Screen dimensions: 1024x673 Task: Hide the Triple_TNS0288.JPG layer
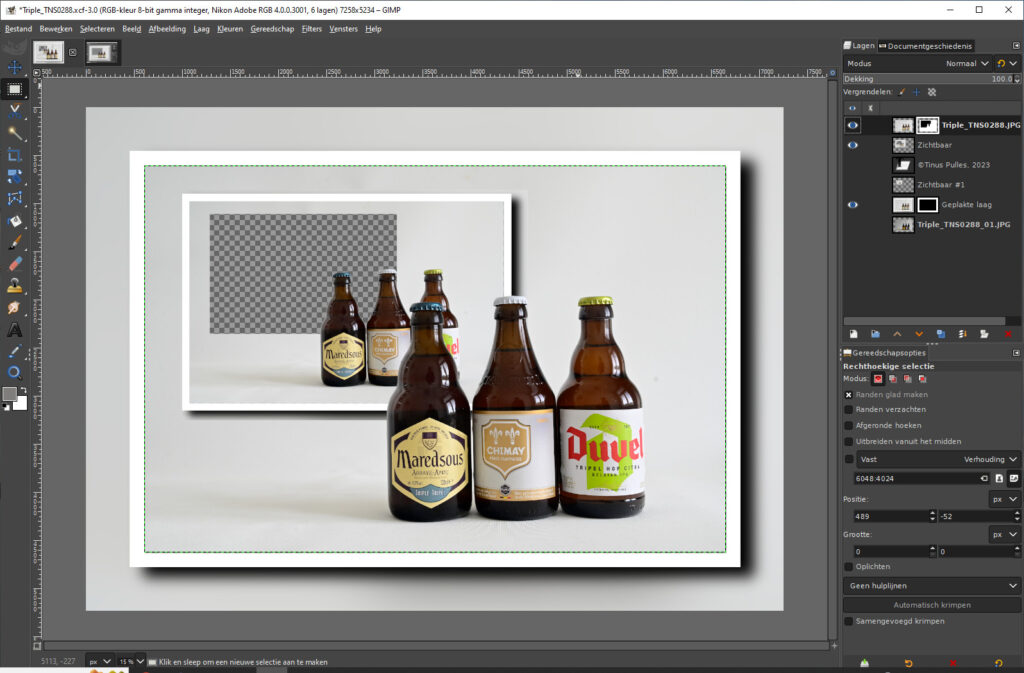point(852,125)
